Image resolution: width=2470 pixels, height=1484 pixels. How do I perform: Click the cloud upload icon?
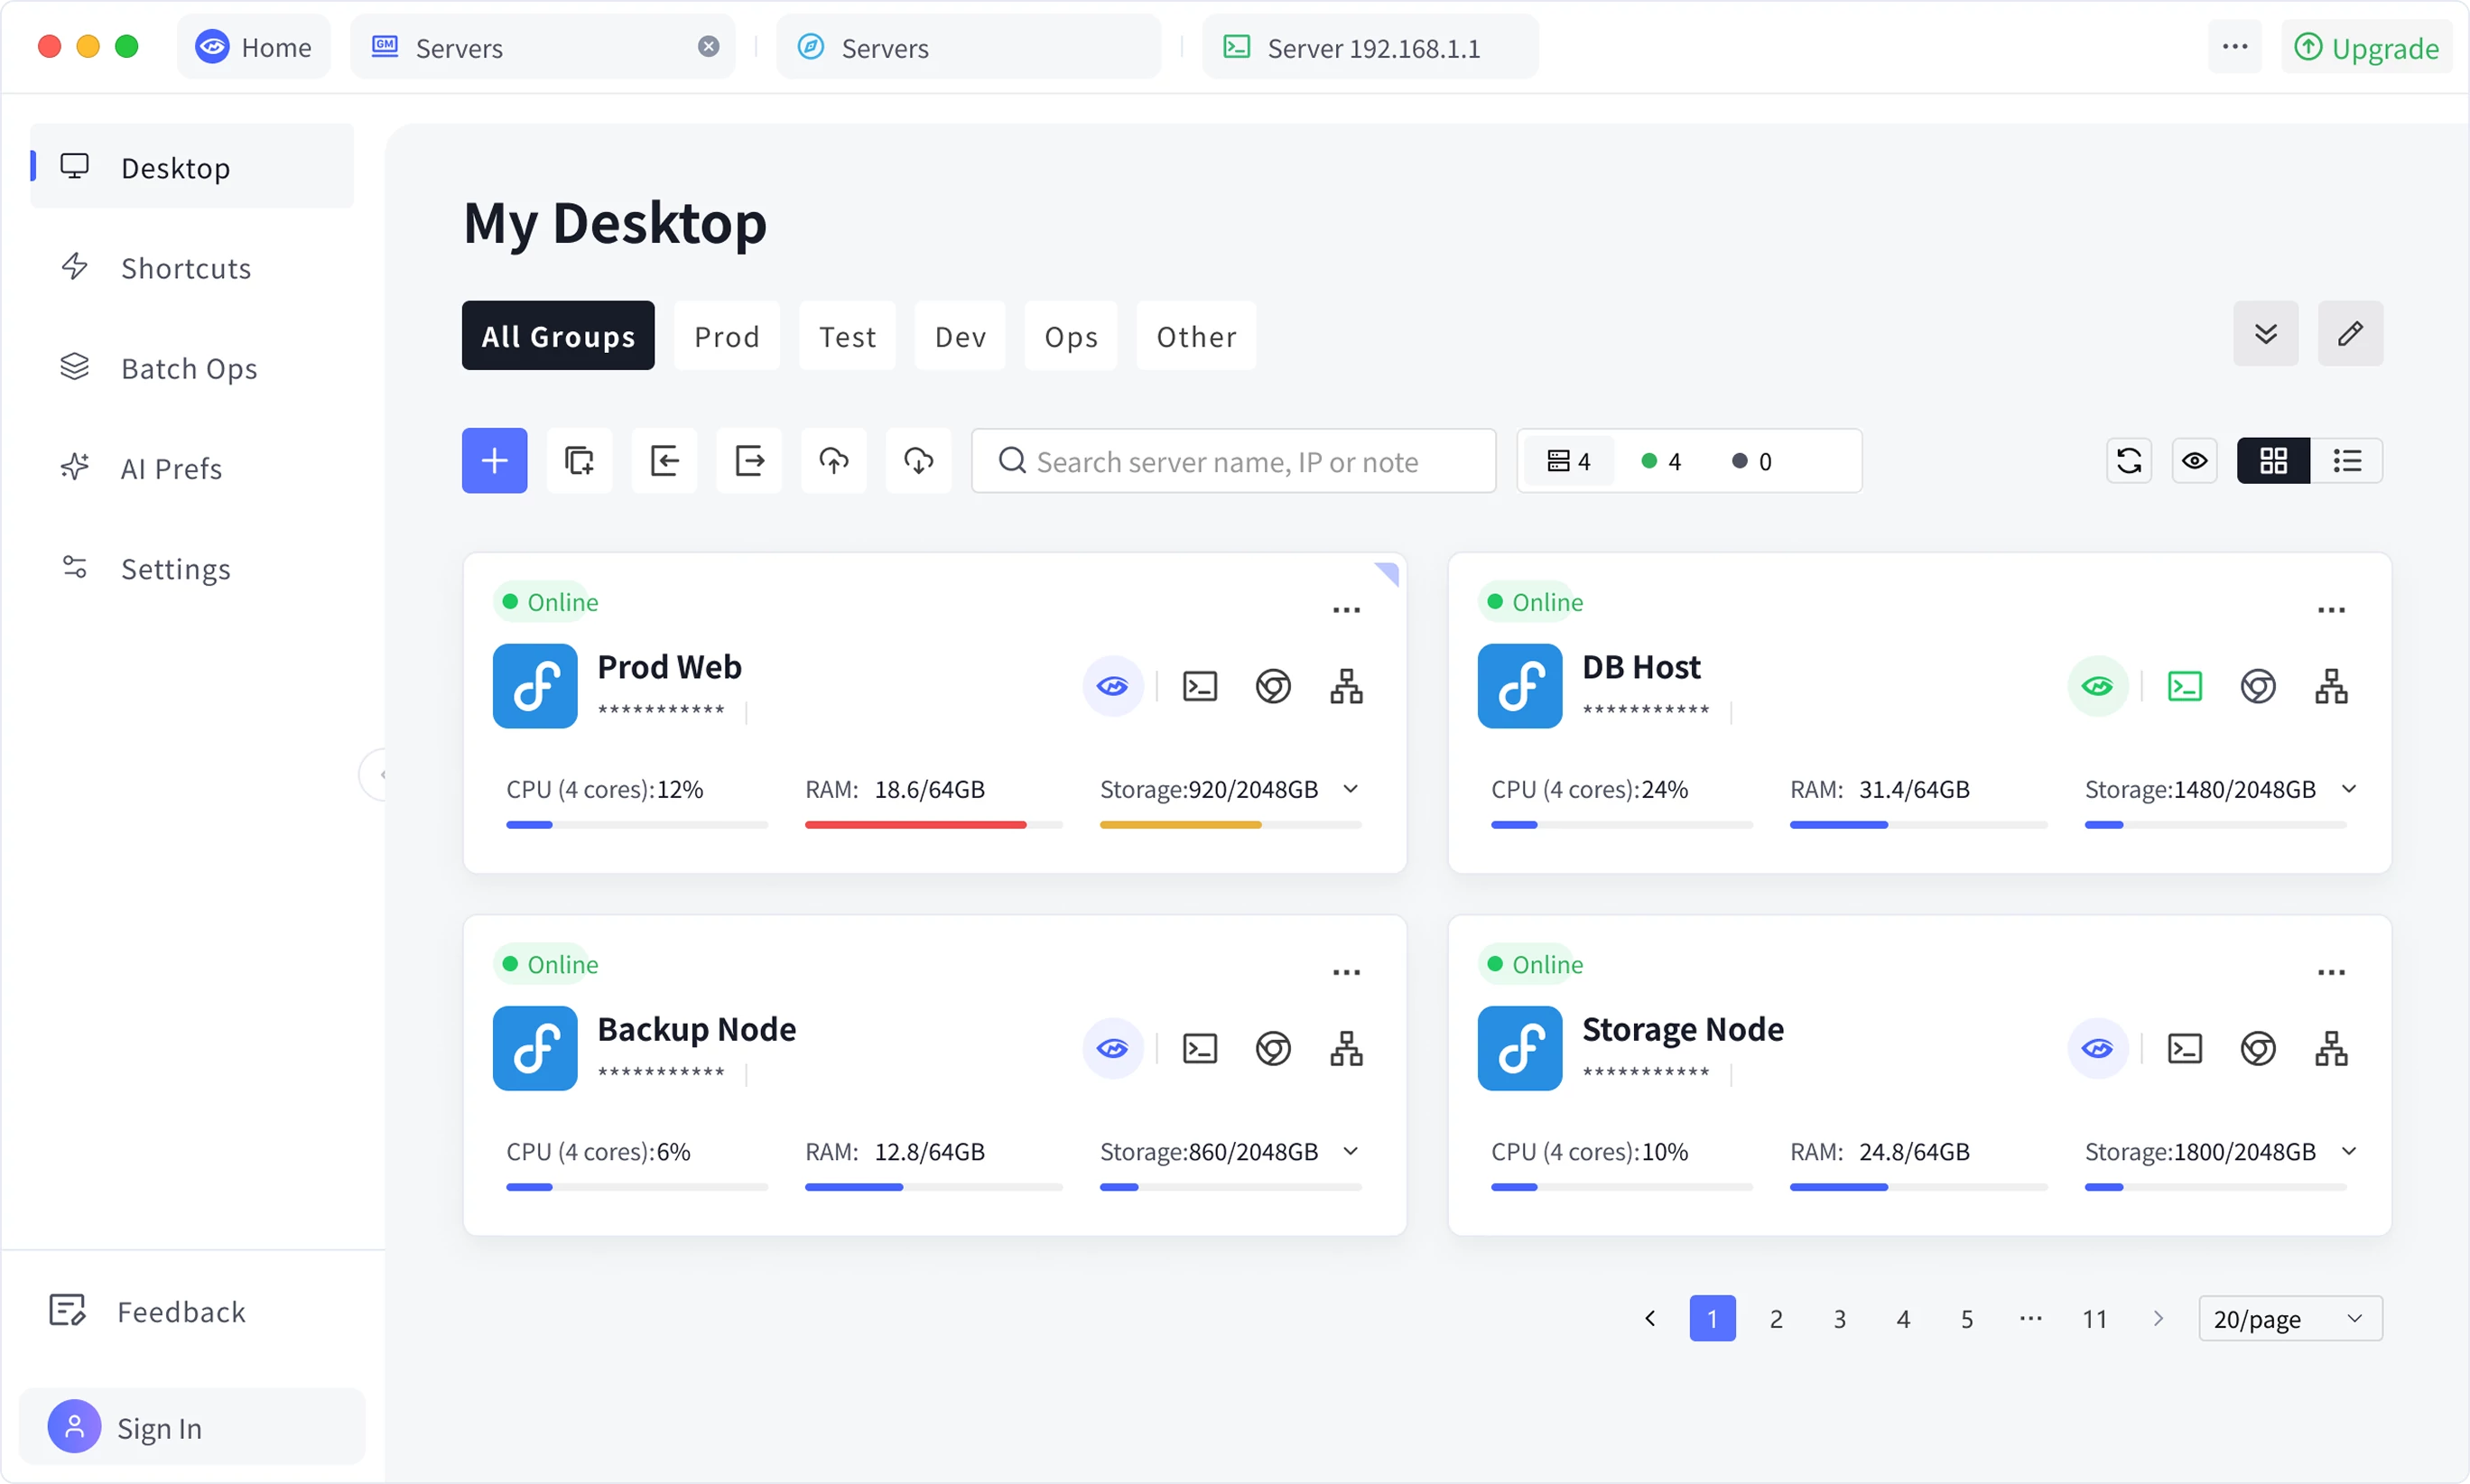834,461
